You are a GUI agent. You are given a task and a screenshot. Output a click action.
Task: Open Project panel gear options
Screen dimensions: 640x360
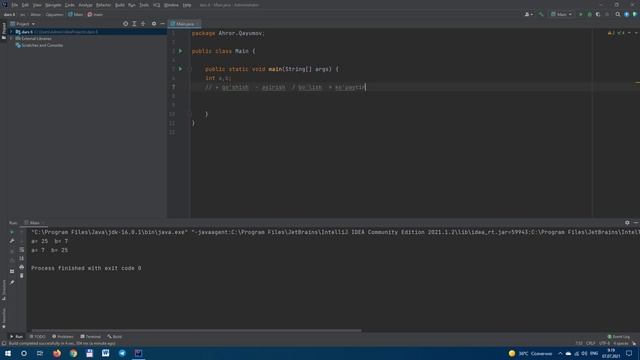point(154,24)
